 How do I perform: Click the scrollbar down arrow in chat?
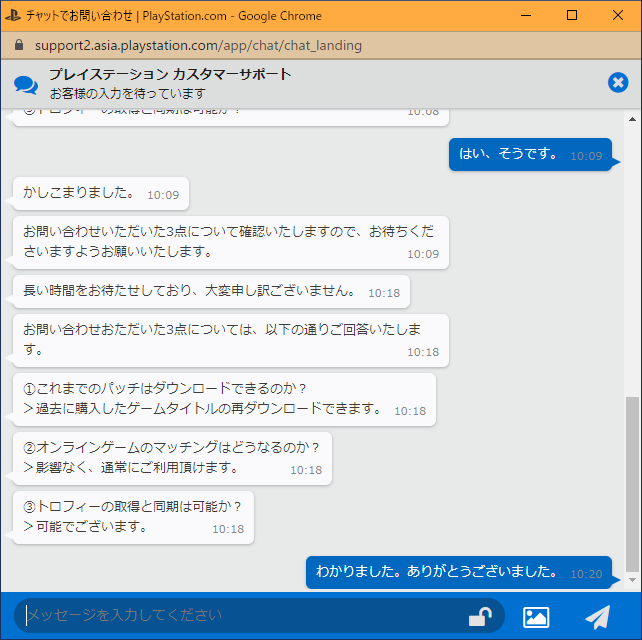tap(633, 580)
